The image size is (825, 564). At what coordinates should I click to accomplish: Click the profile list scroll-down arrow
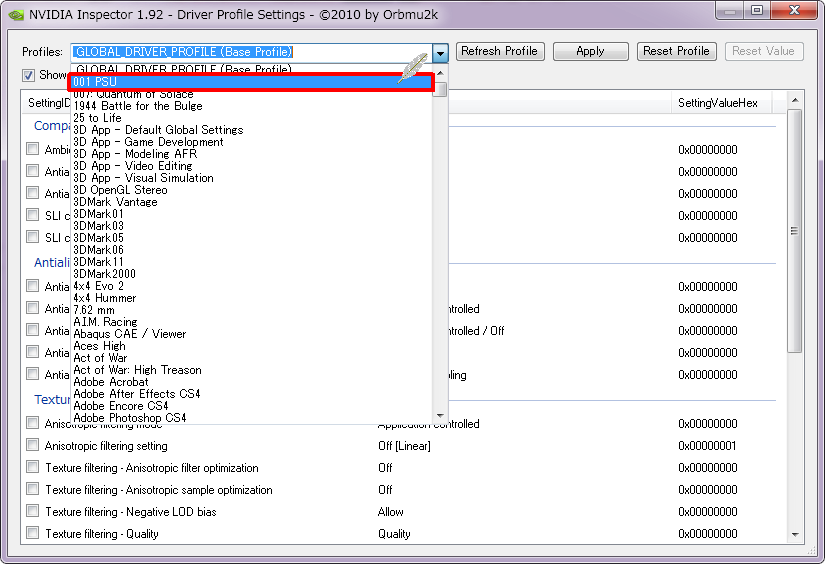pyautogui.click(x=440, y=416)
